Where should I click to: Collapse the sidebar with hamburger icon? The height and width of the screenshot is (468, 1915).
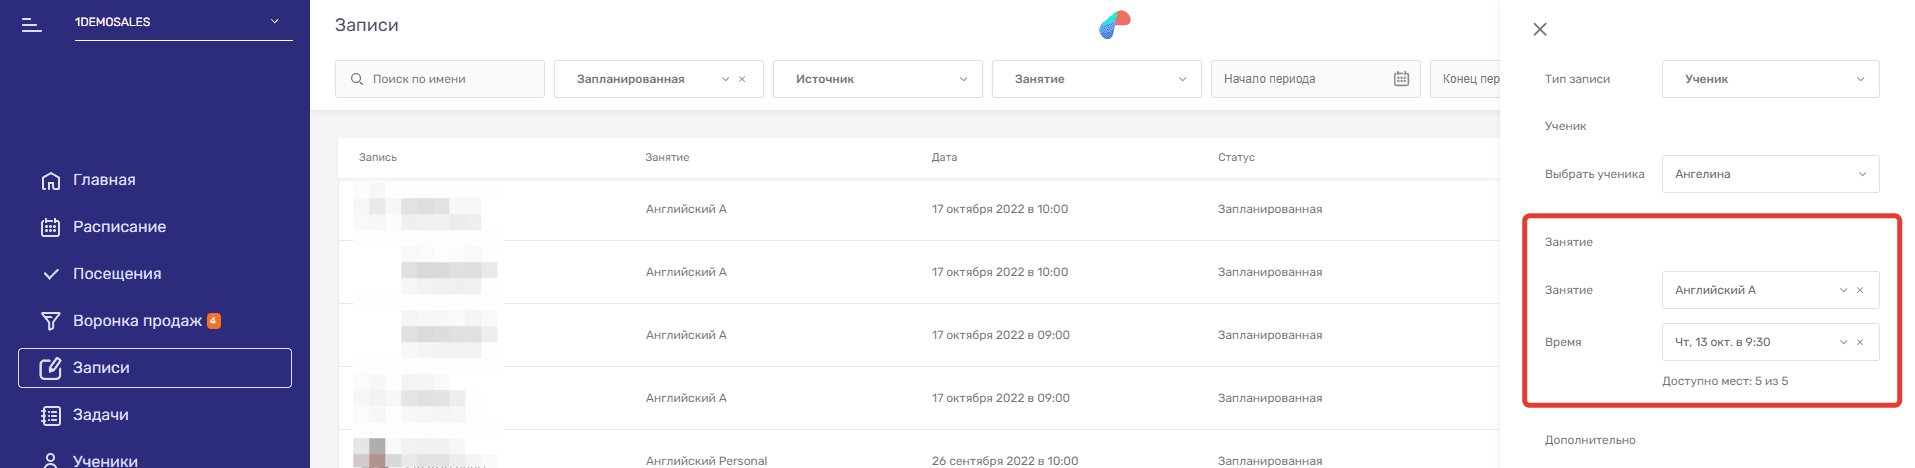pos(32,24)
